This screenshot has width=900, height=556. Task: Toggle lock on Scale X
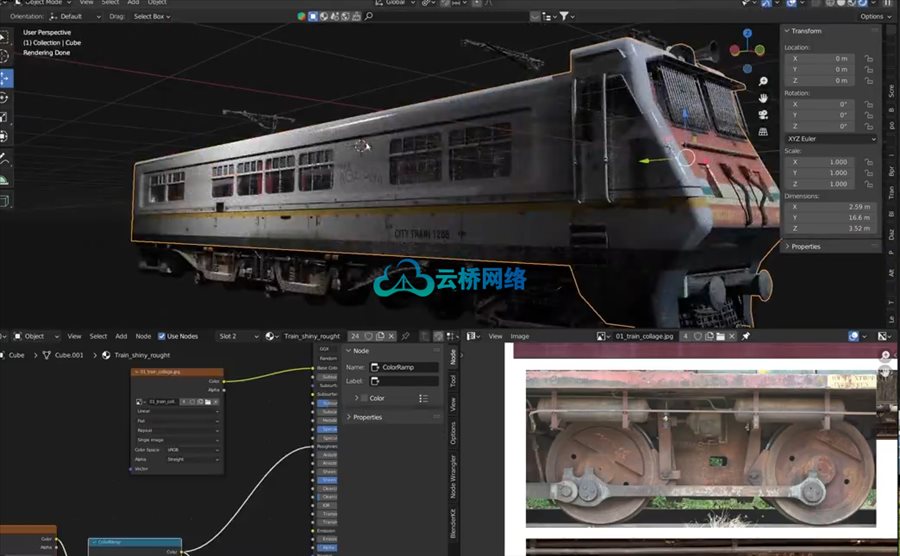click(x=868, y=162)
